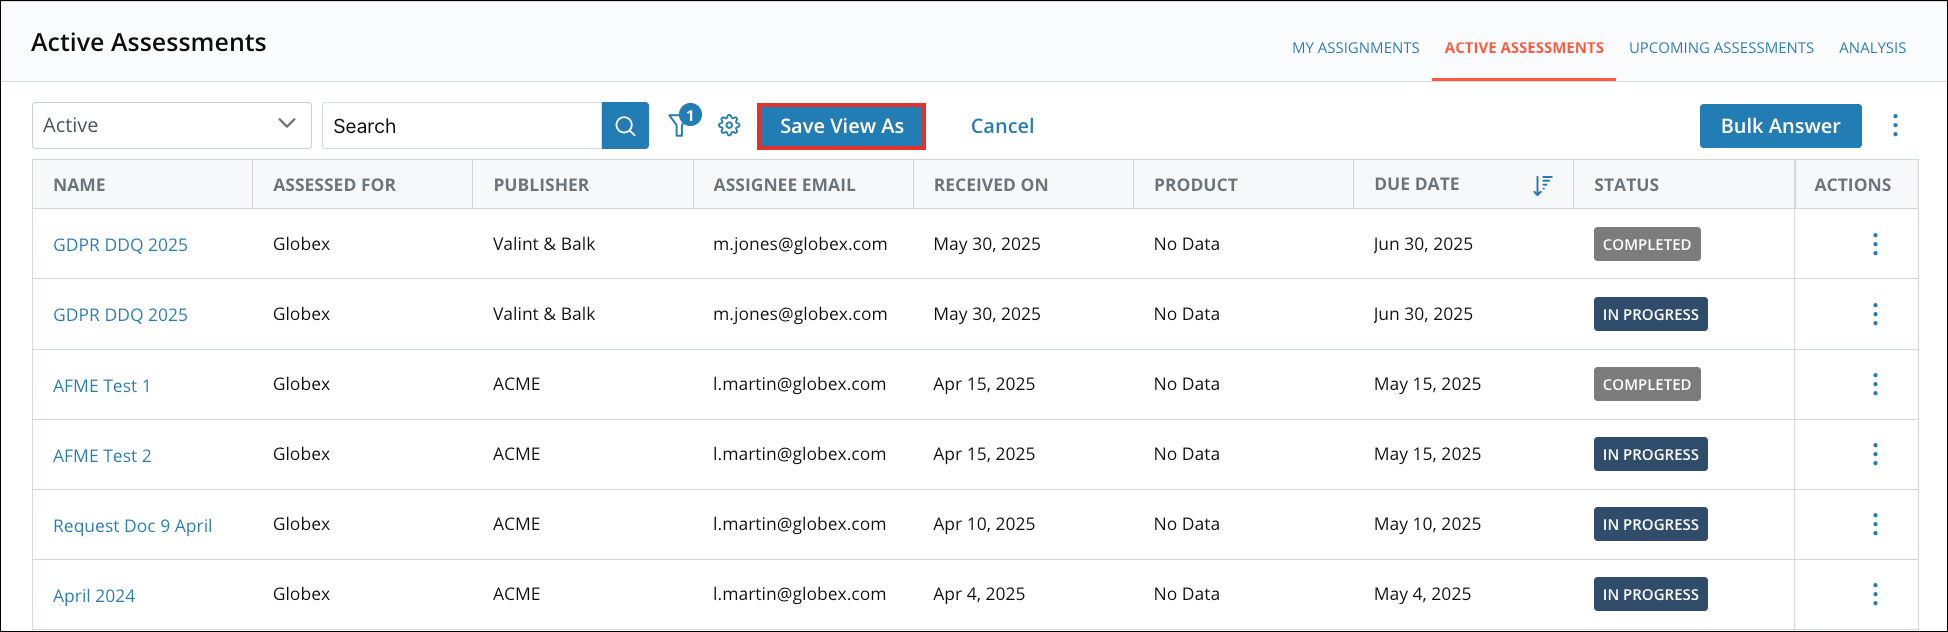The height and width of the screenshot is (632, 1948).
Task: Click the Save View As button
Action: coord(841,126)
